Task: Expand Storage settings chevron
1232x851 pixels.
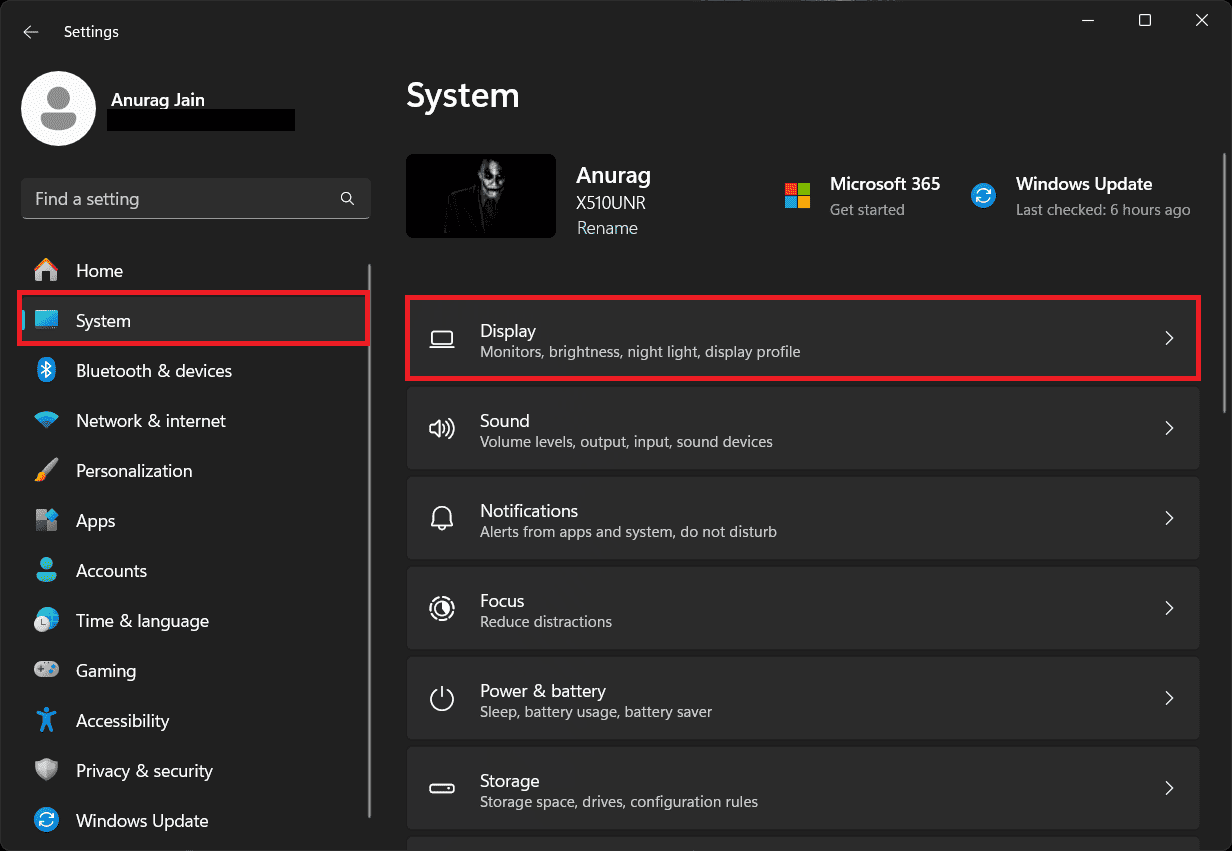Action: pyautogui.click(x=1169, y=789)
